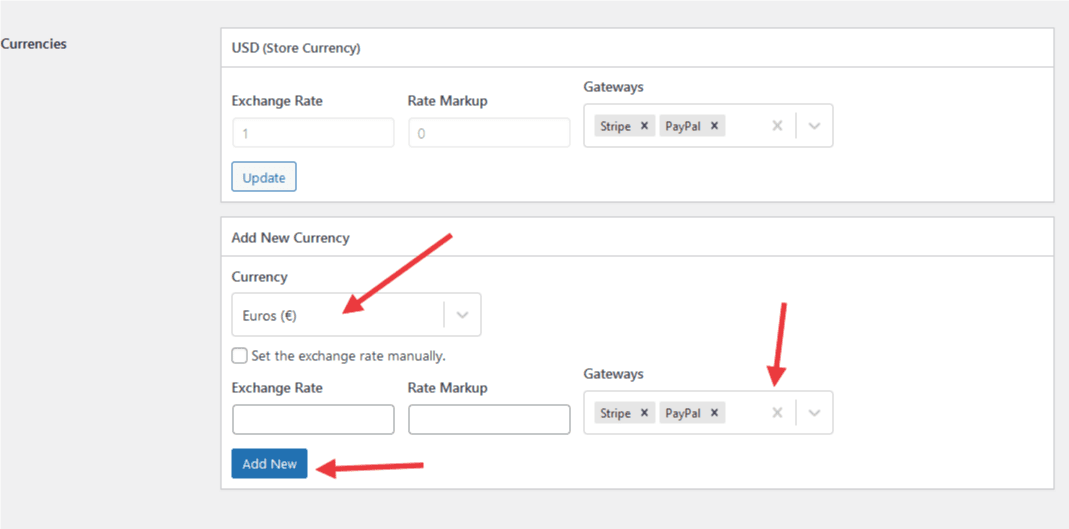
Task: Click the Euros (€) selected currency value
Action: click(270, 315)
